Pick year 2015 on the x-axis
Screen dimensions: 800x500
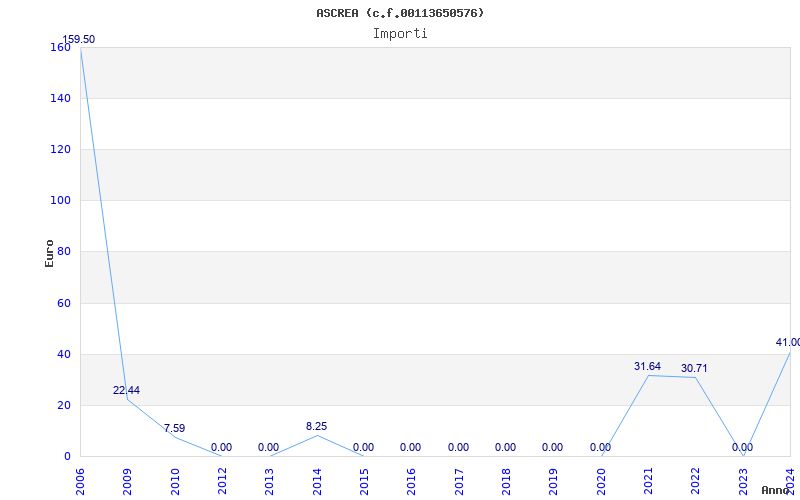(x=364, y=482)
